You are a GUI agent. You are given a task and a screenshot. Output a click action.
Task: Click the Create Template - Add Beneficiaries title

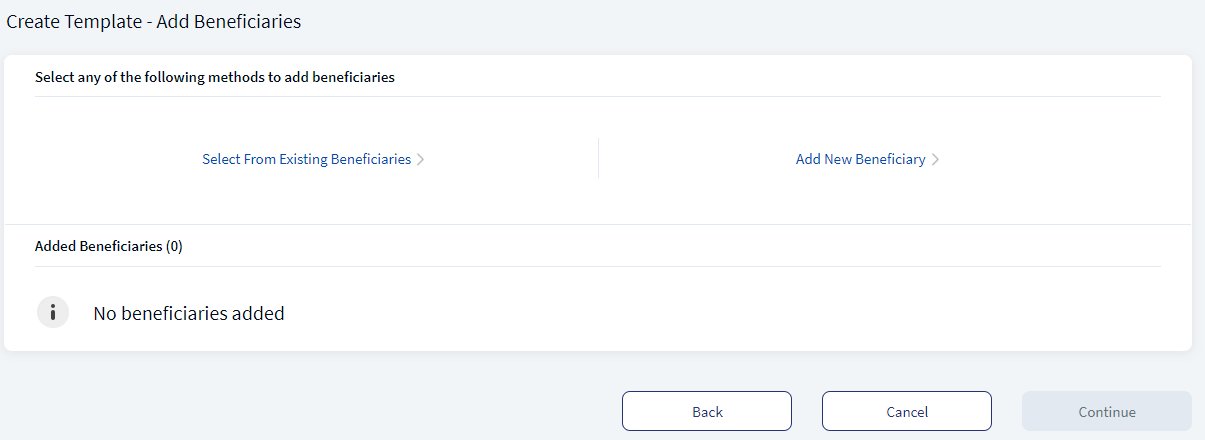[154, 21]
